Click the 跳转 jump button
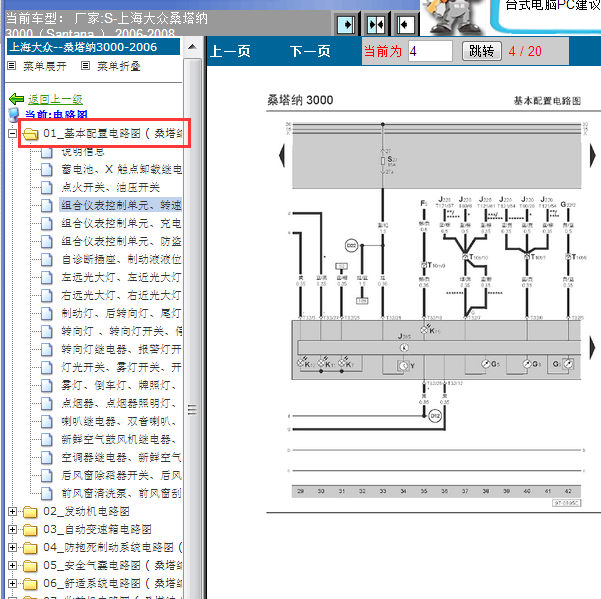Screen dimensions: 601x599 point(482,51)
